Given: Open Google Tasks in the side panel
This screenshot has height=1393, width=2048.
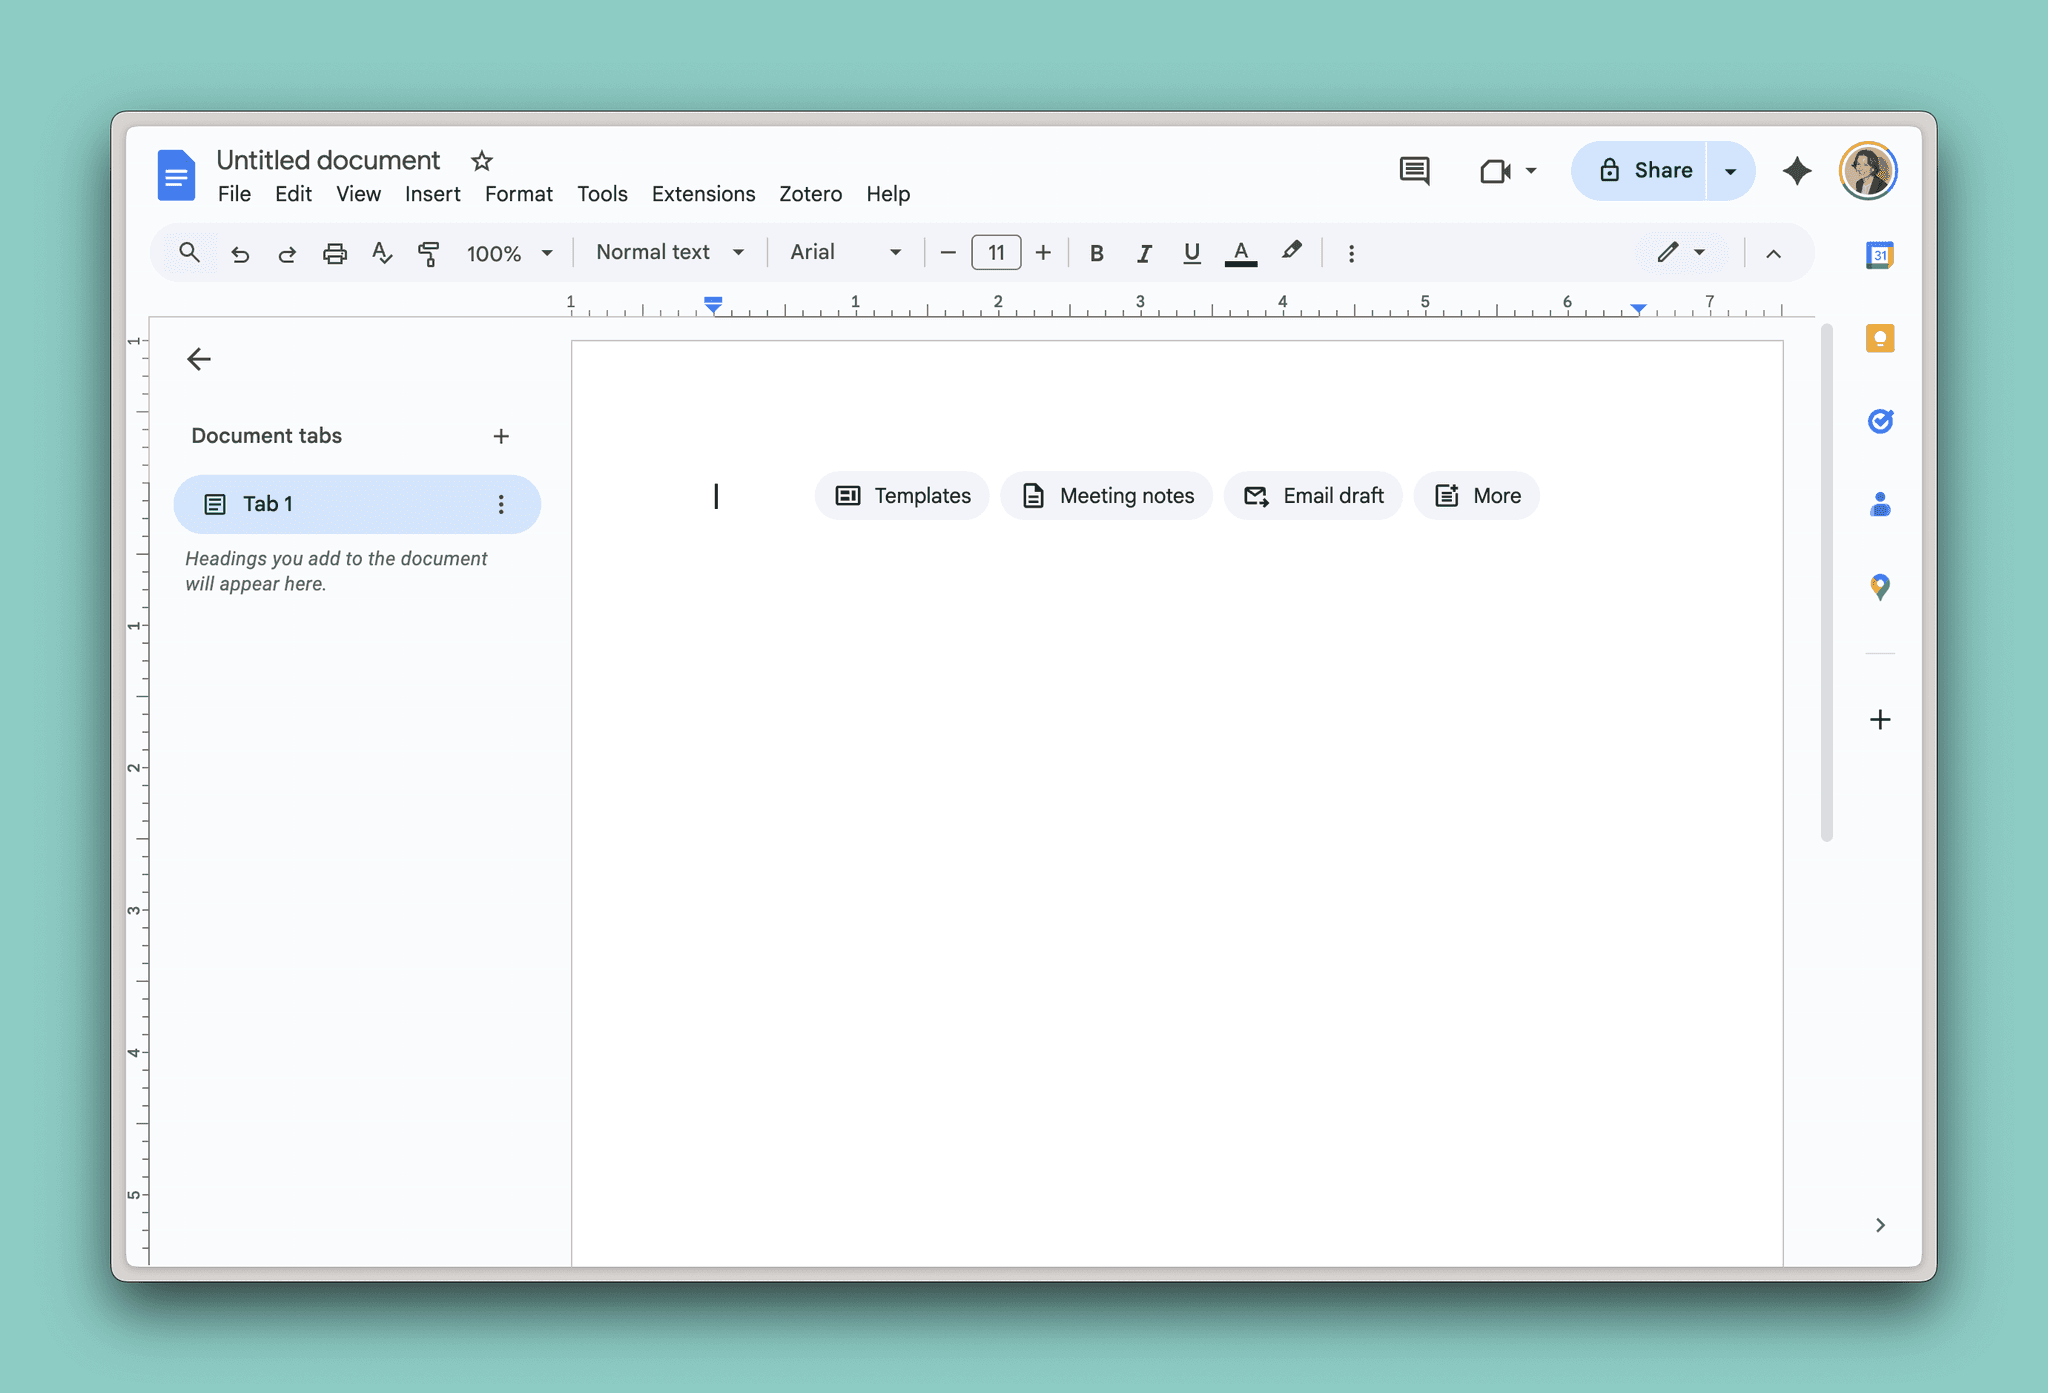Looking at the screenshot, I should [1880, 421].
